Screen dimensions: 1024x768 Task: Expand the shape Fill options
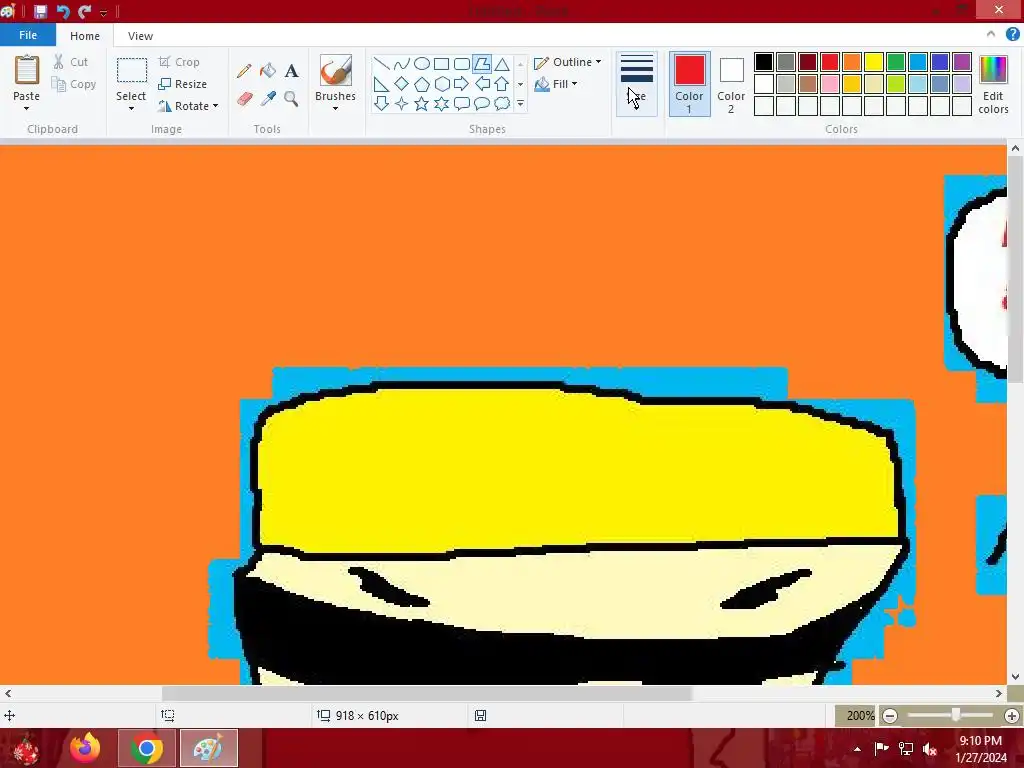[x=556, y=84]
